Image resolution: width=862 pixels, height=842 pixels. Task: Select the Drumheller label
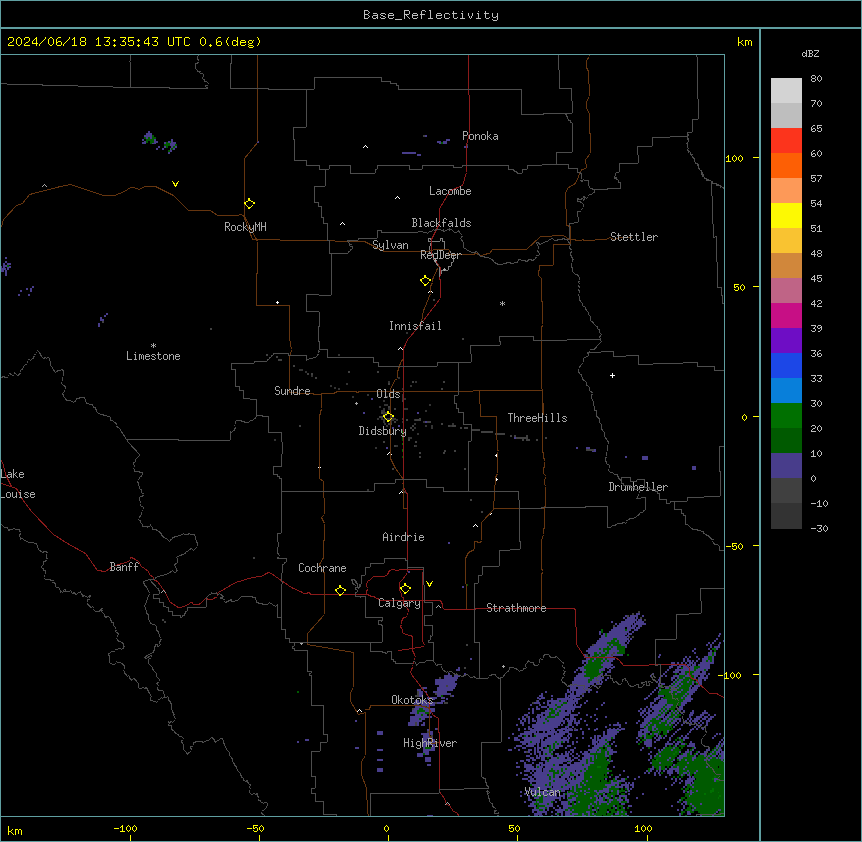(638, 487)
